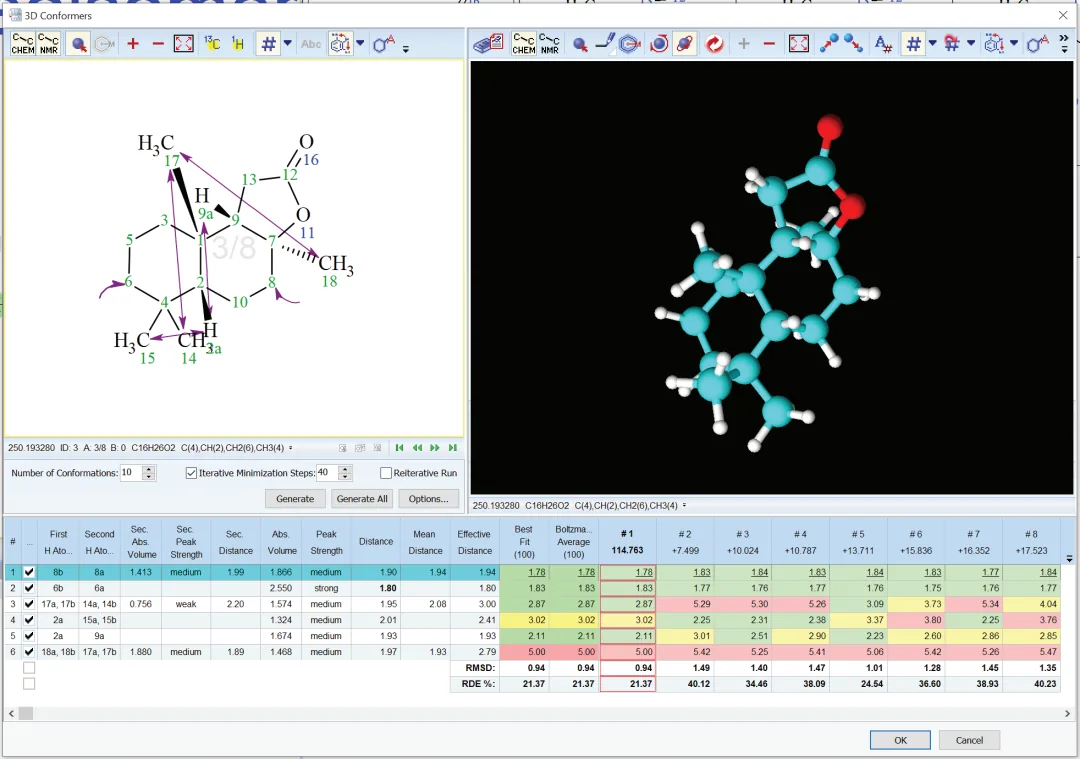The height and width of the screenshot is (759, 1080).
Task: Click the Best Fit (100) column header
Action: [x=524, y=542]
